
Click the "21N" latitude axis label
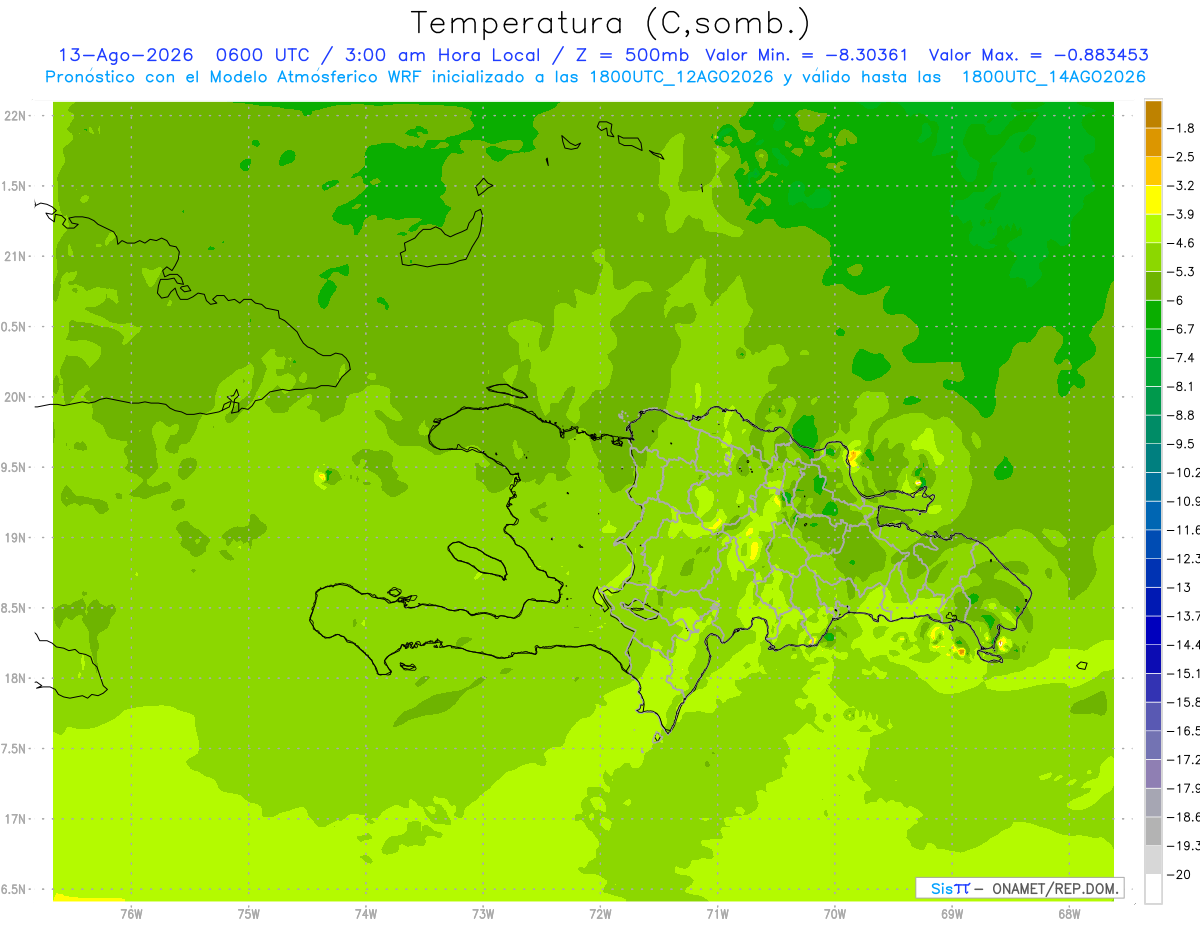(16, 257)
